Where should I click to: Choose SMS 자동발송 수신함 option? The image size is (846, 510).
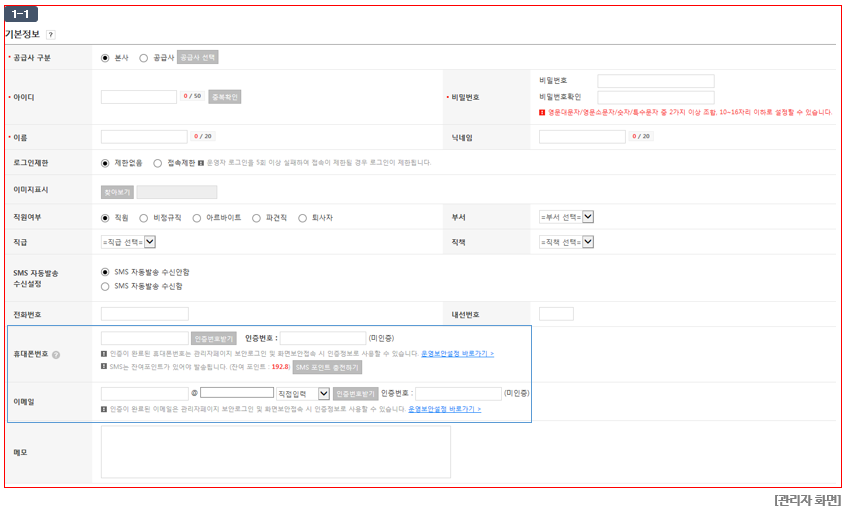[105, 287]
